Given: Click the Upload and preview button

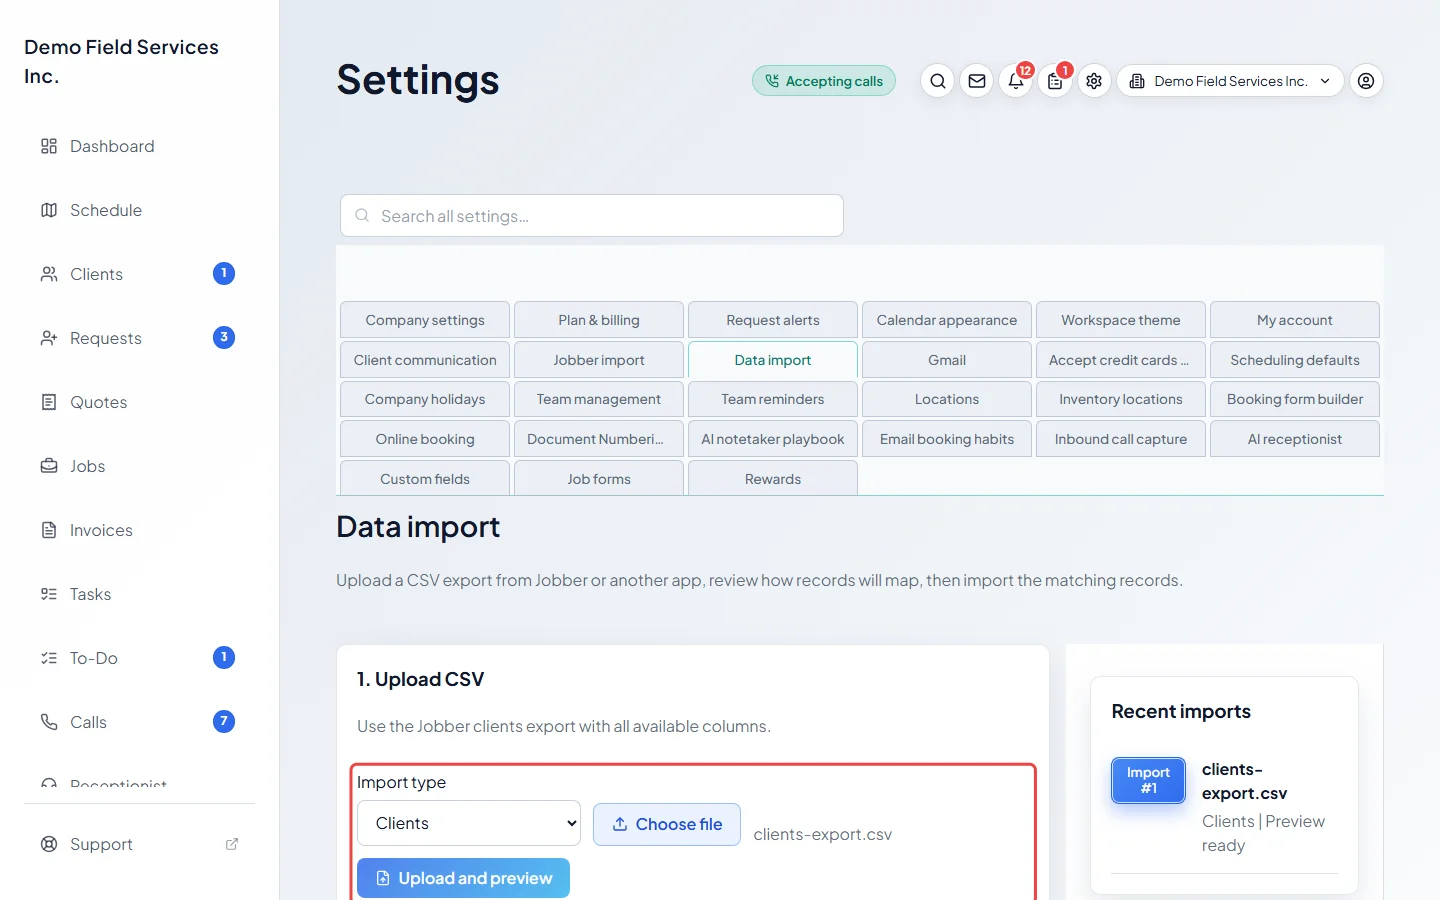Looking at the screenshot, I should 463,878.
